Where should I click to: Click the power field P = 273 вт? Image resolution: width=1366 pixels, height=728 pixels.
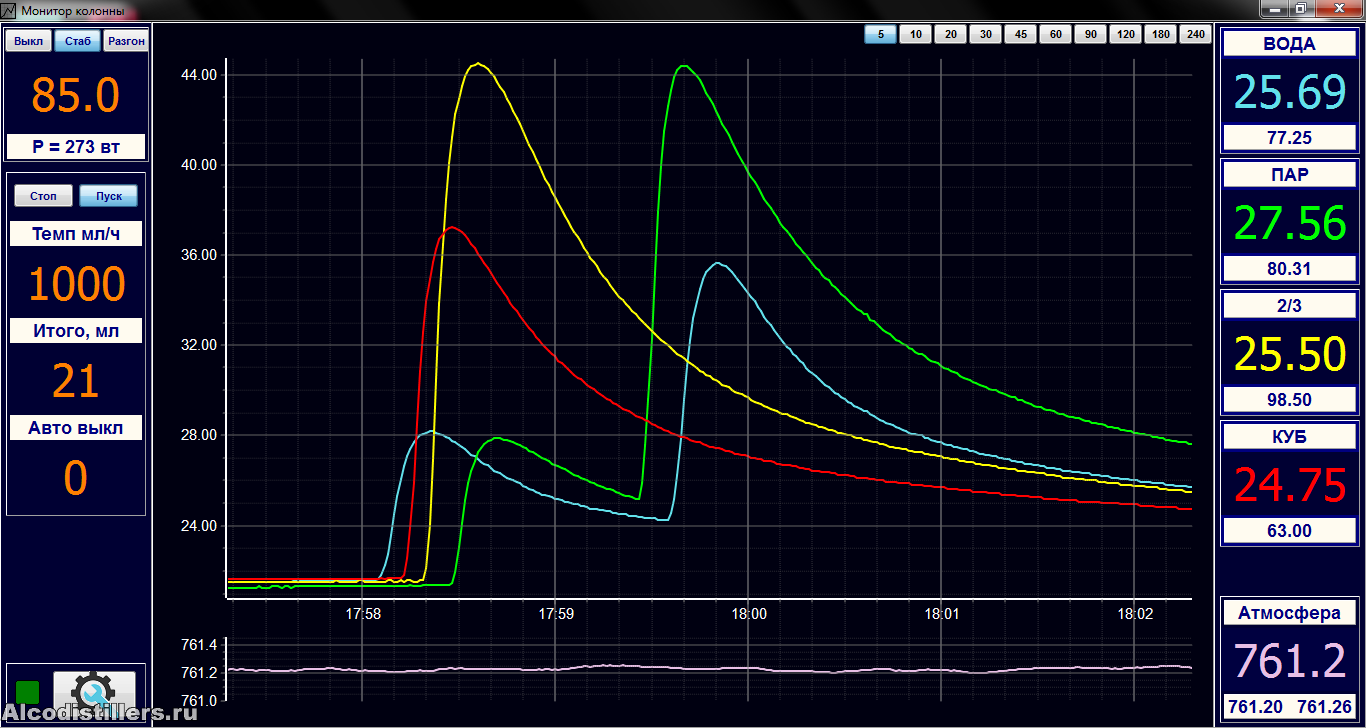click(76, 147)
